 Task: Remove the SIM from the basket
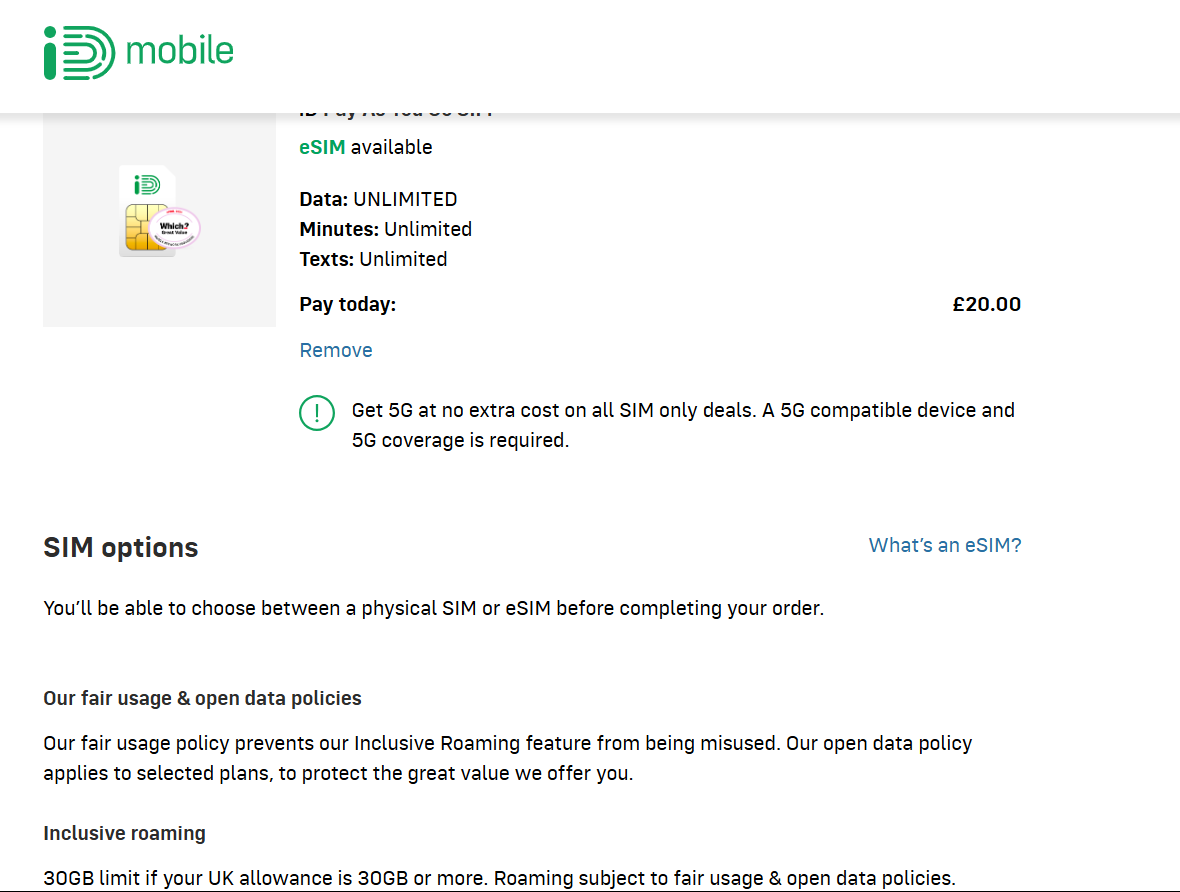336,350
